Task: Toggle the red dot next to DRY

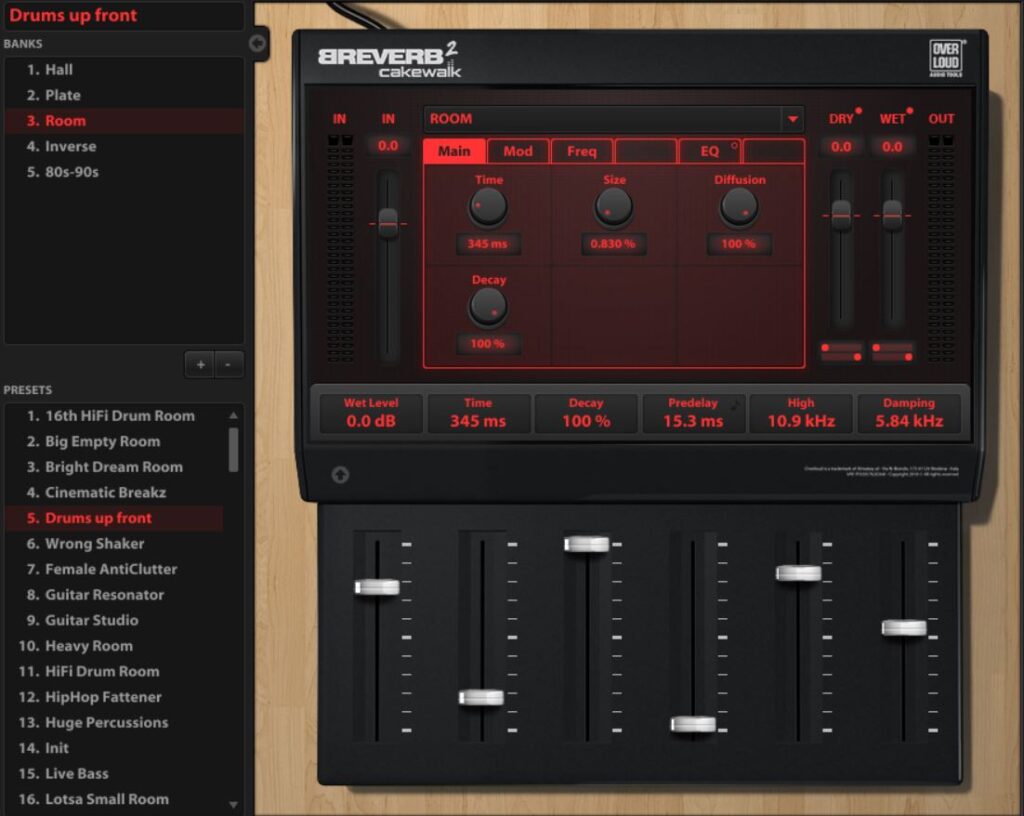Action: click(x=859, y=110)
